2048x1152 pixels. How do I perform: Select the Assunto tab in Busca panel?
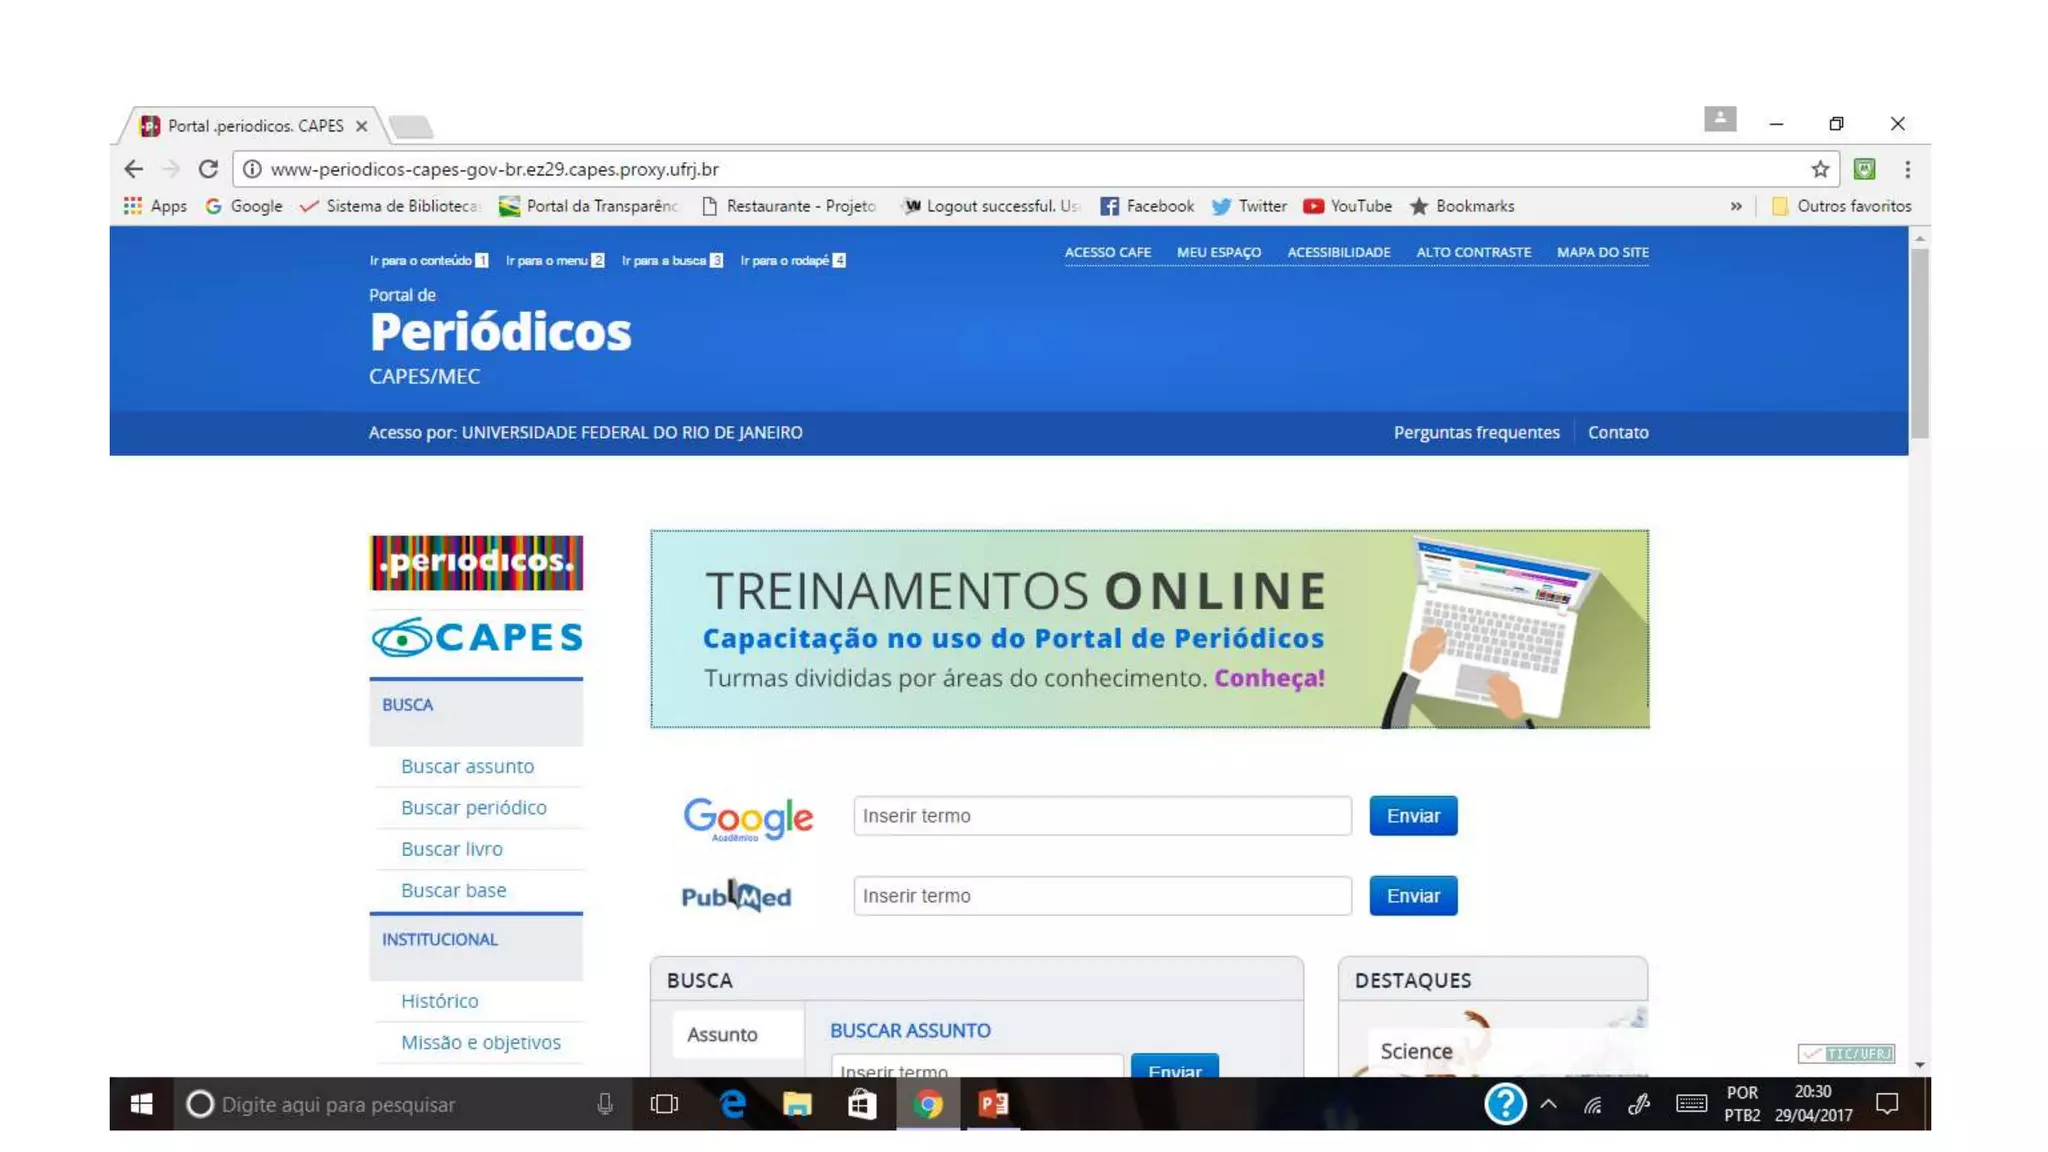[x=723, y=1034]
